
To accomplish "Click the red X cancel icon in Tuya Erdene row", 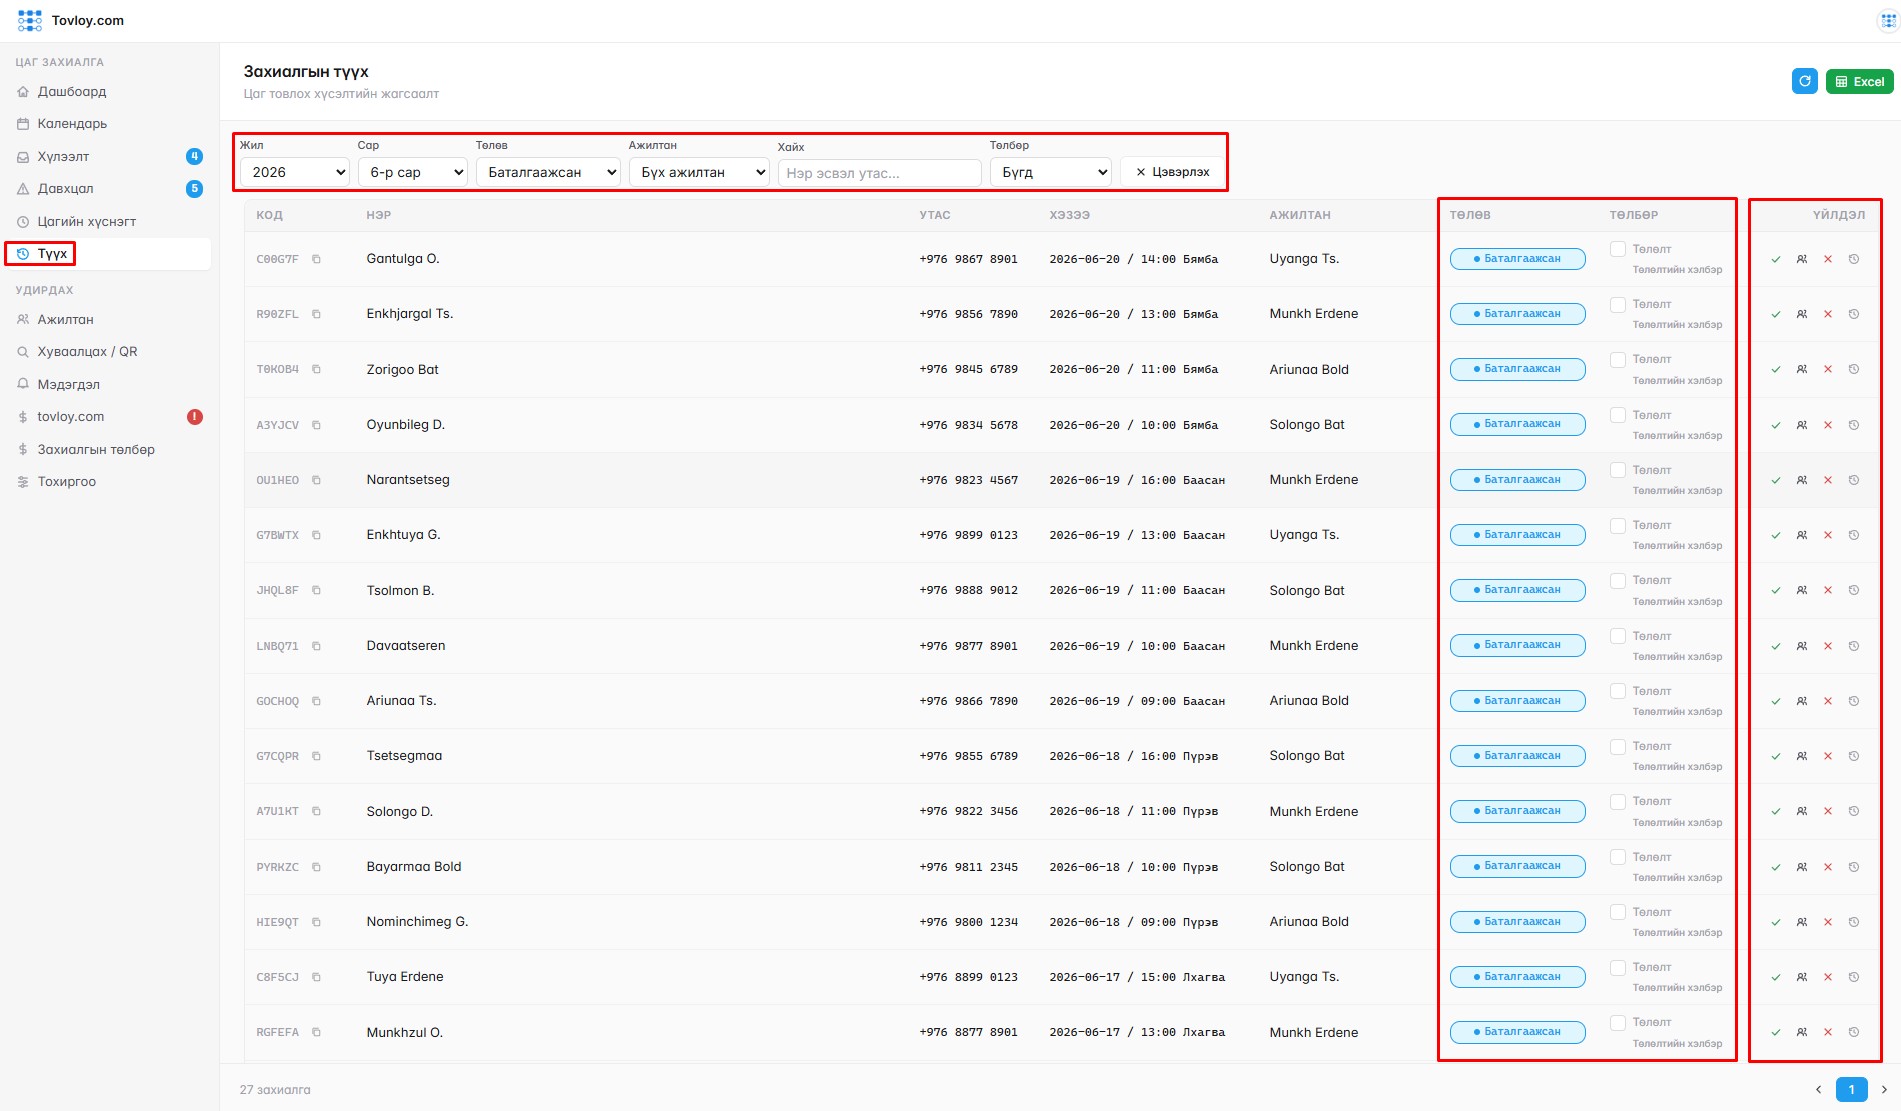I will click(x=1828, y=977).
